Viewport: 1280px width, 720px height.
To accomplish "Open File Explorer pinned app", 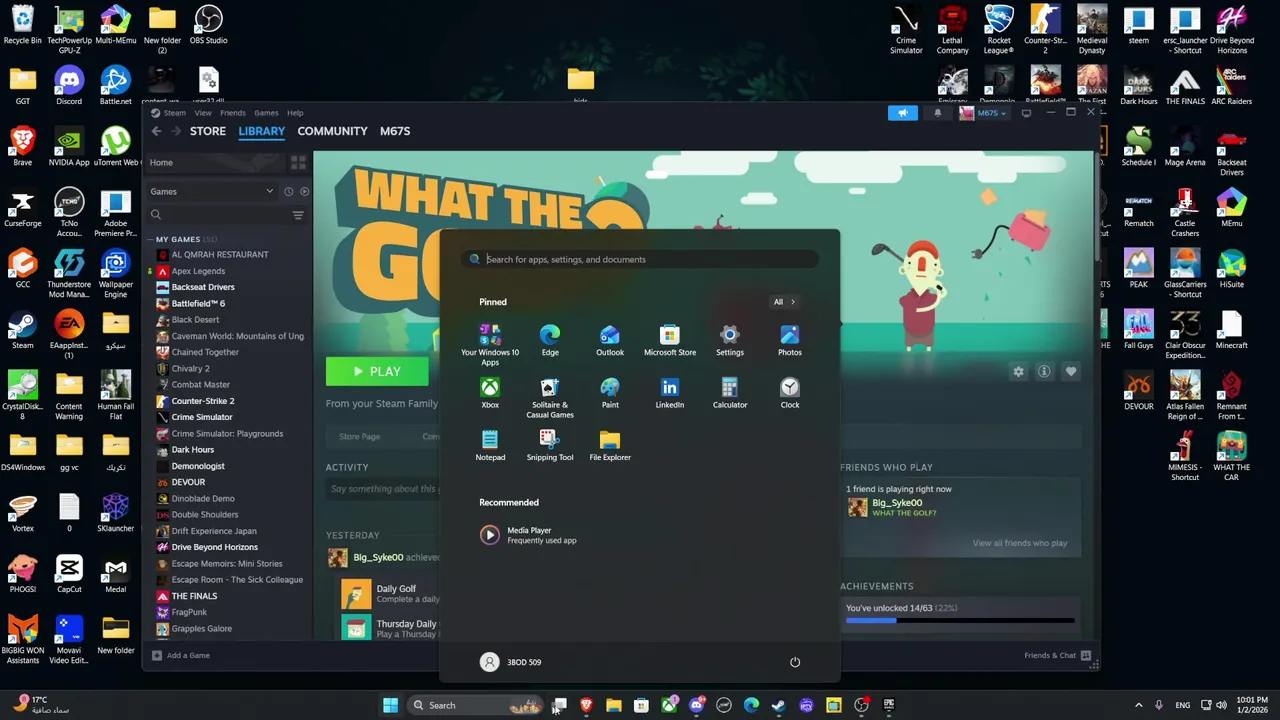I will (x=610, y=445).
